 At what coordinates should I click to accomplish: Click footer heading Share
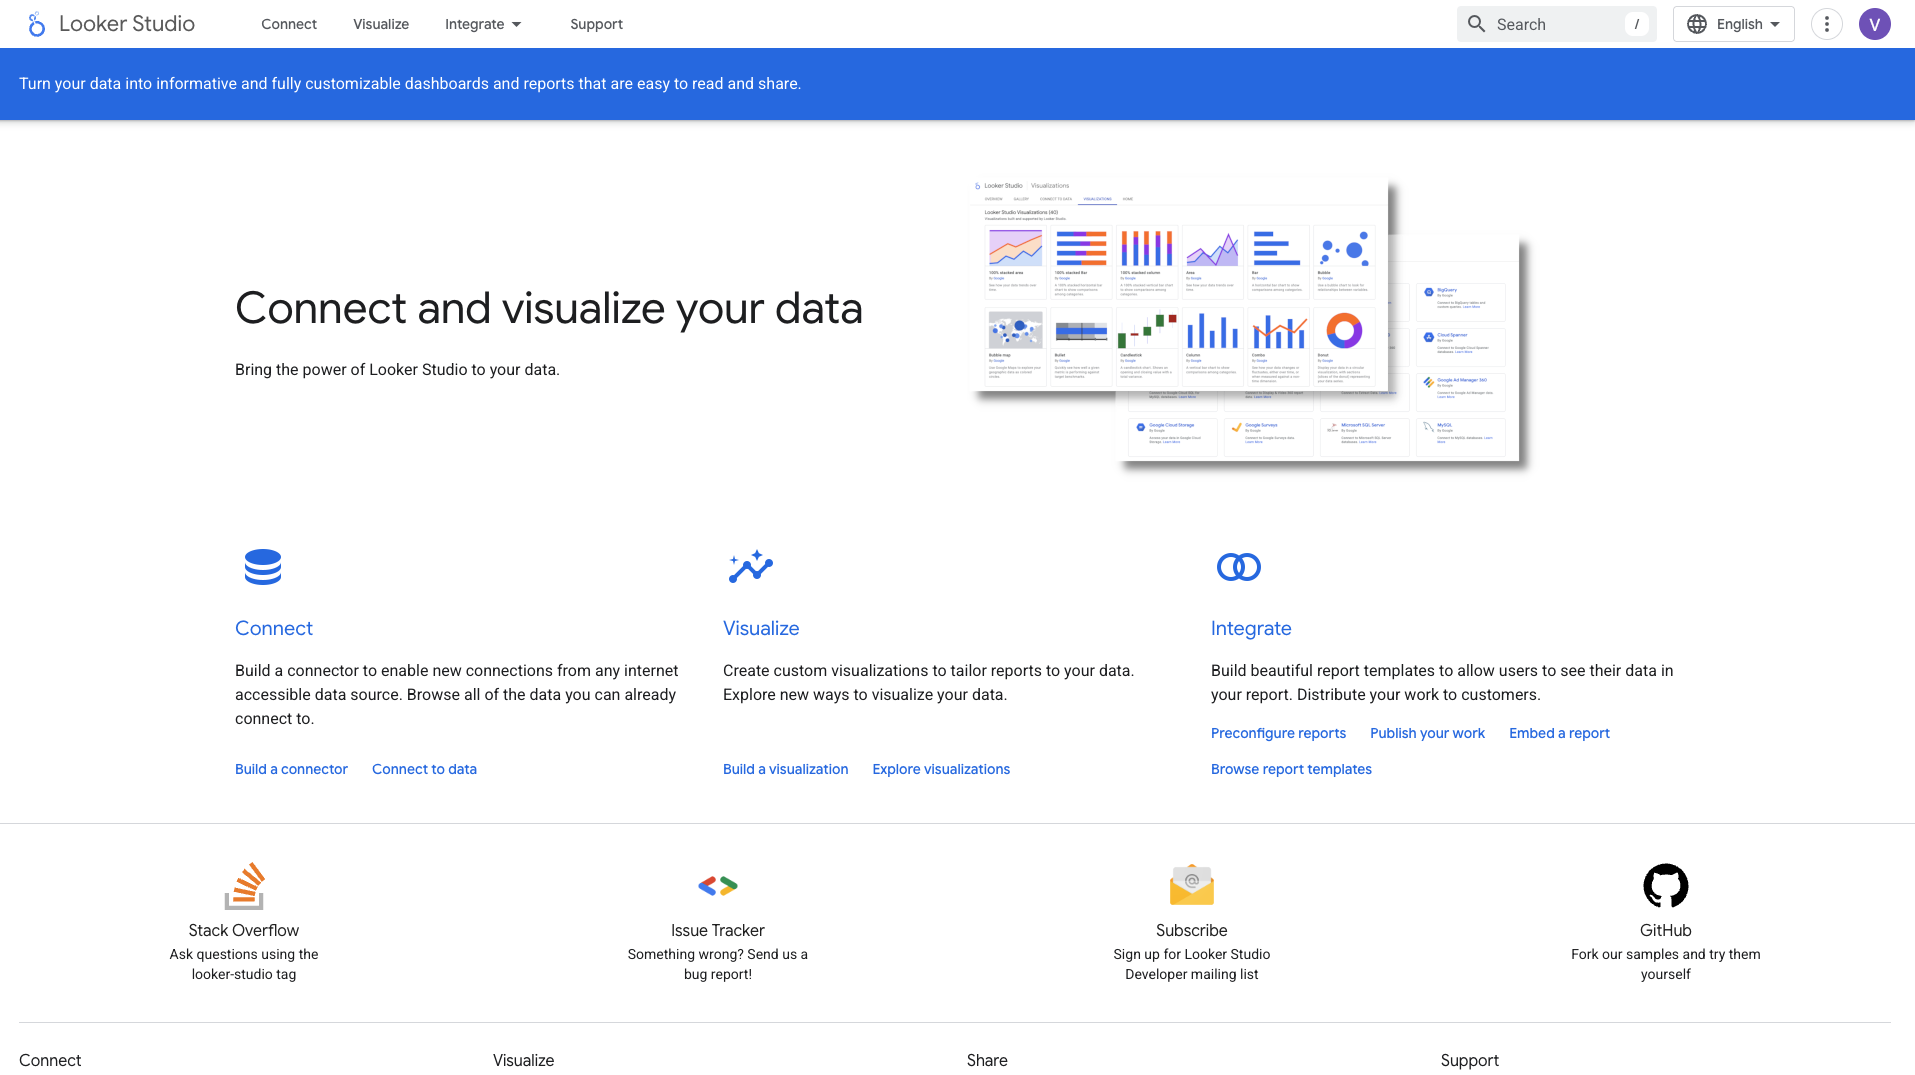point(987,1060)
